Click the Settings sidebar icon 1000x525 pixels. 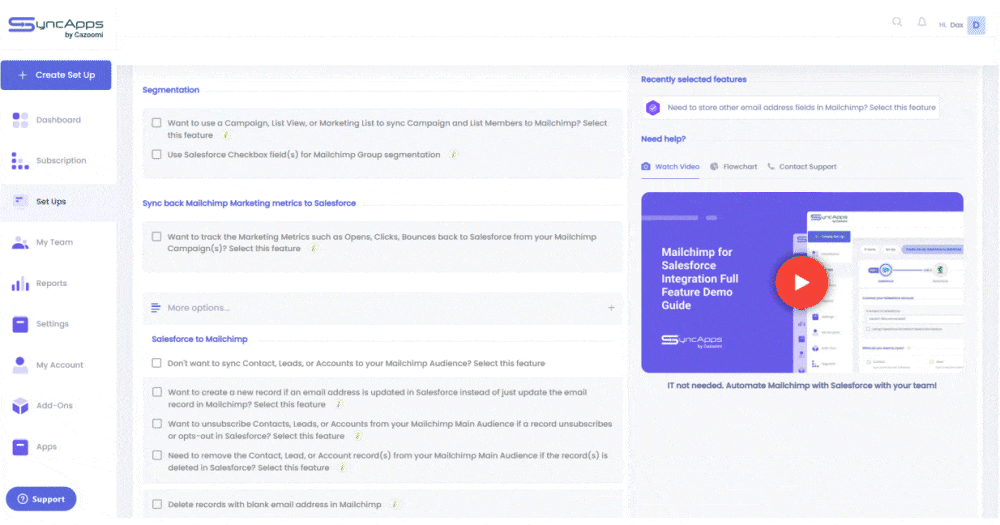20,324
